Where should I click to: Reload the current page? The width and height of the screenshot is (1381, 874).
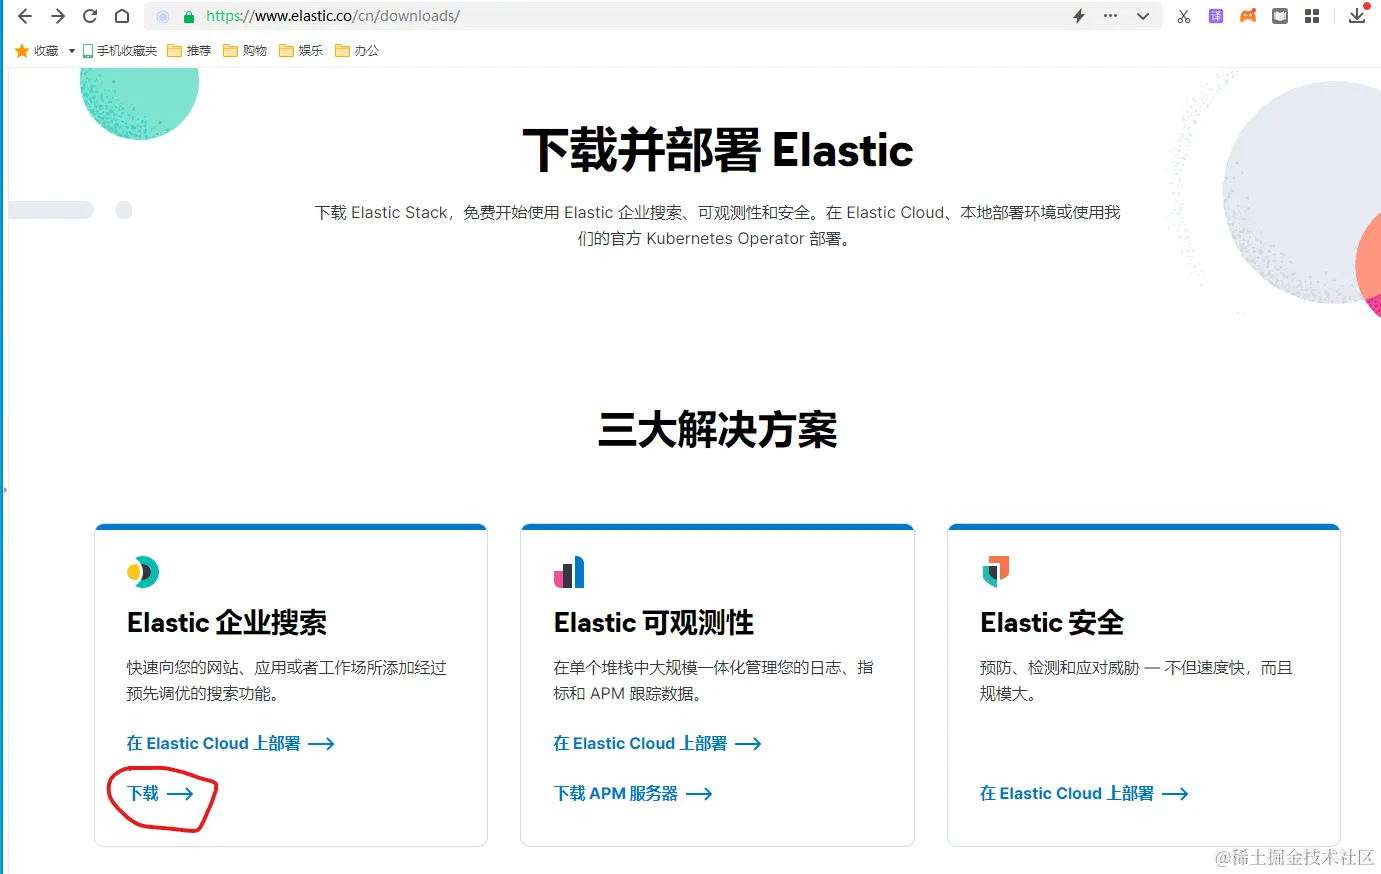click(x=90, y=16)
